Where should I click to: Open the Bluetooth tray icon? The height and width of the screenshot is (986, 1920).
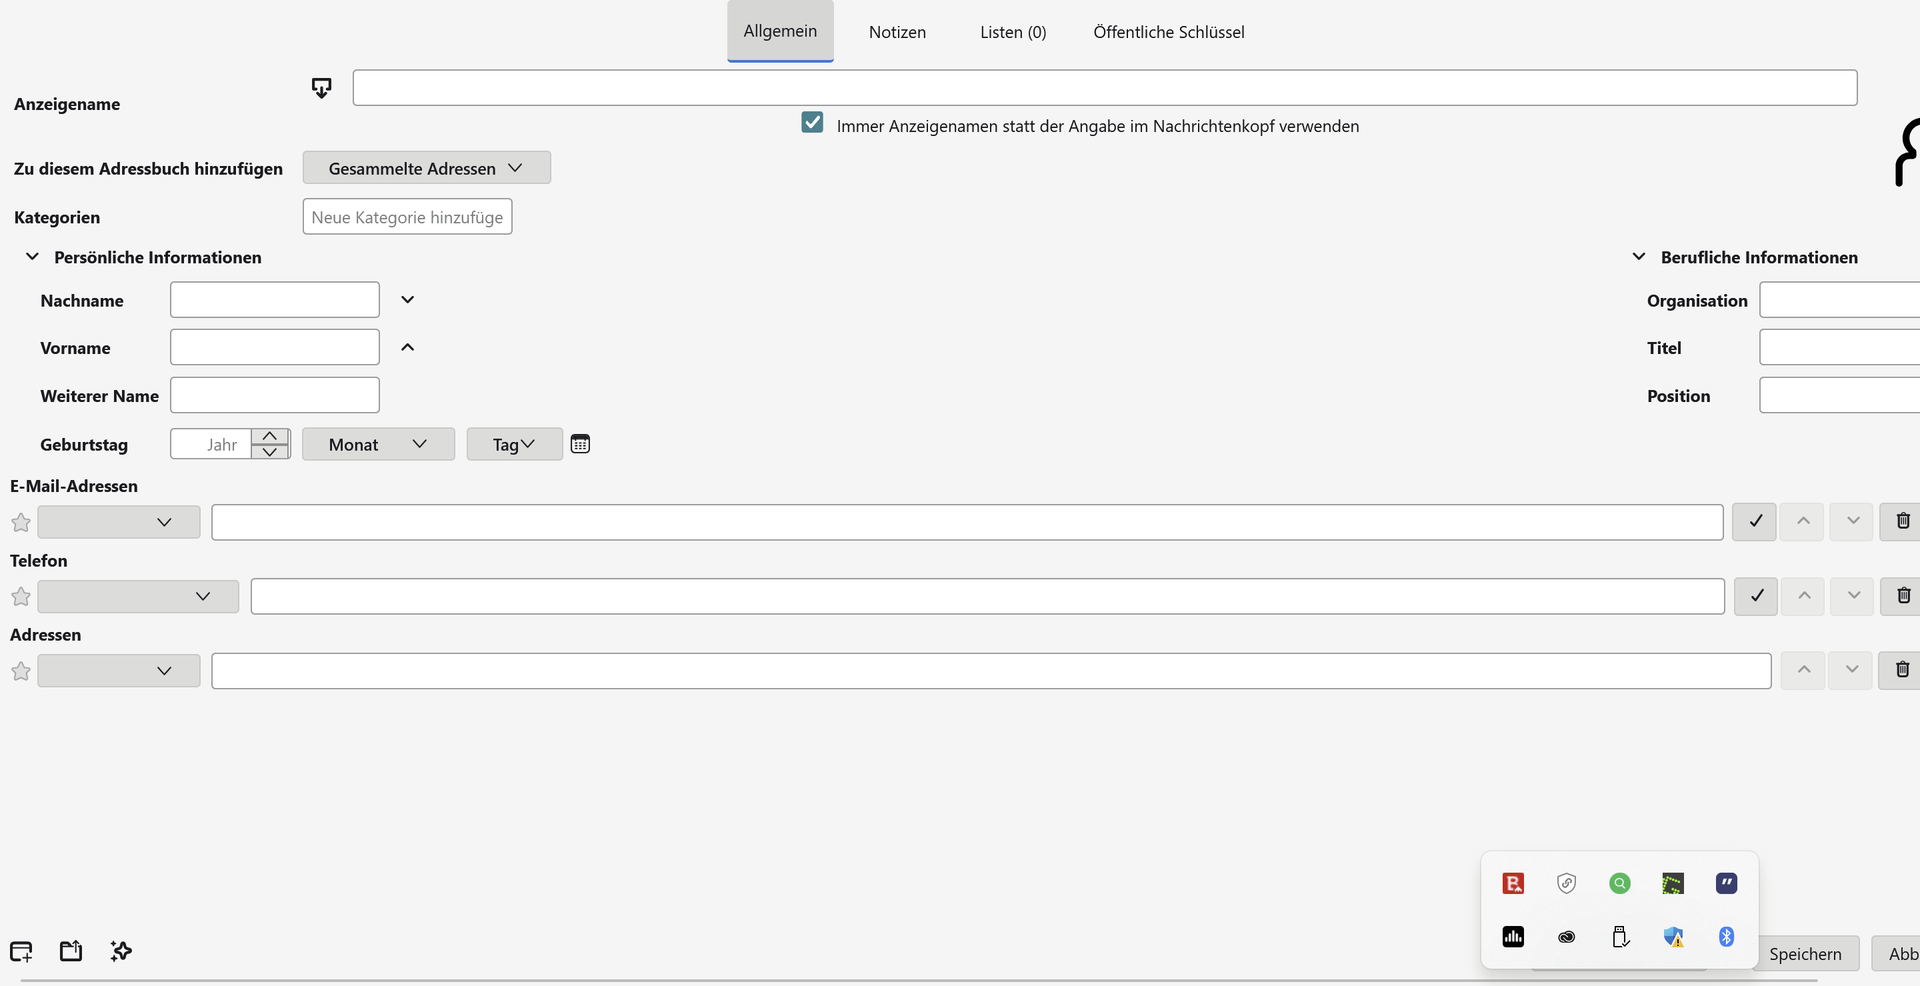click(x=1727, y=937)
